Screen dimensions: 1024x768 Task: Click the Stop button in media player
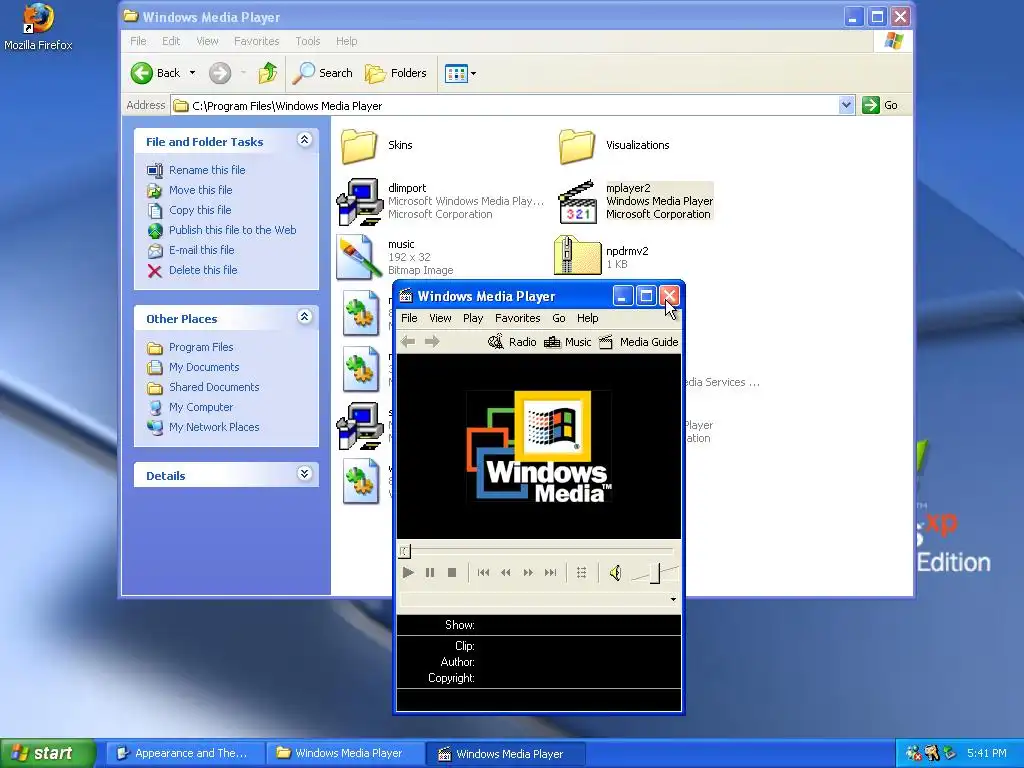pyautogui.click(x=451, y=573)
